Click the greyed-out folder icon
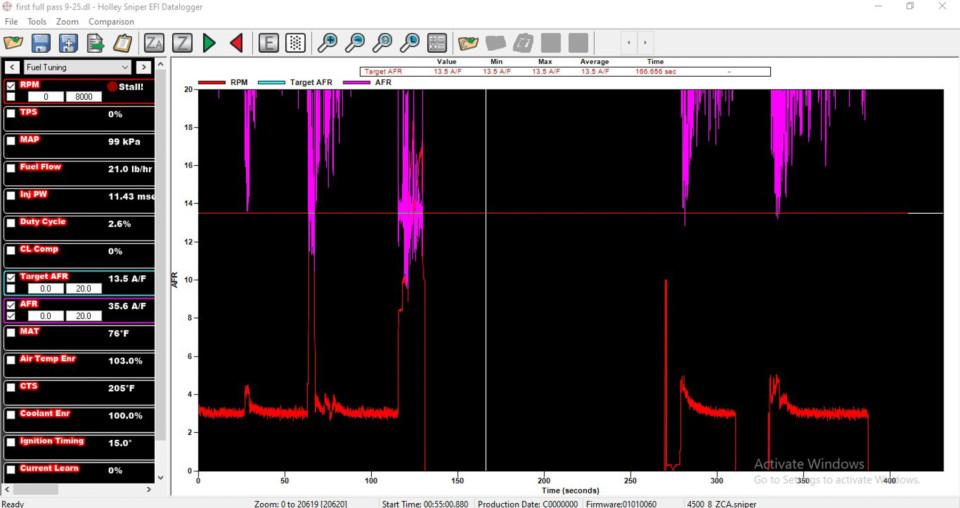This screenshot has width=960, height=508. tap(496, 43)
